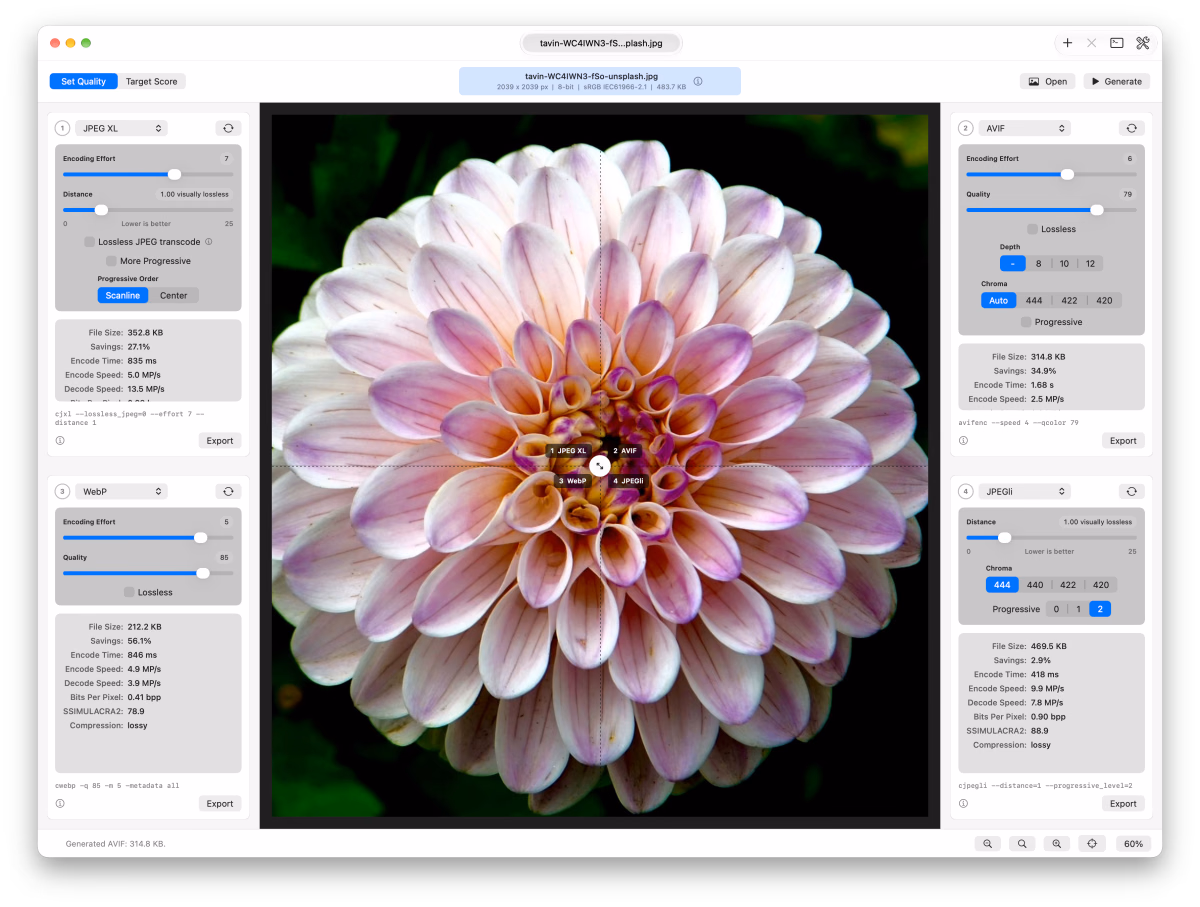Click the Open image button
Viewport: 1200px width, 907px height.
pos(1047,81)
